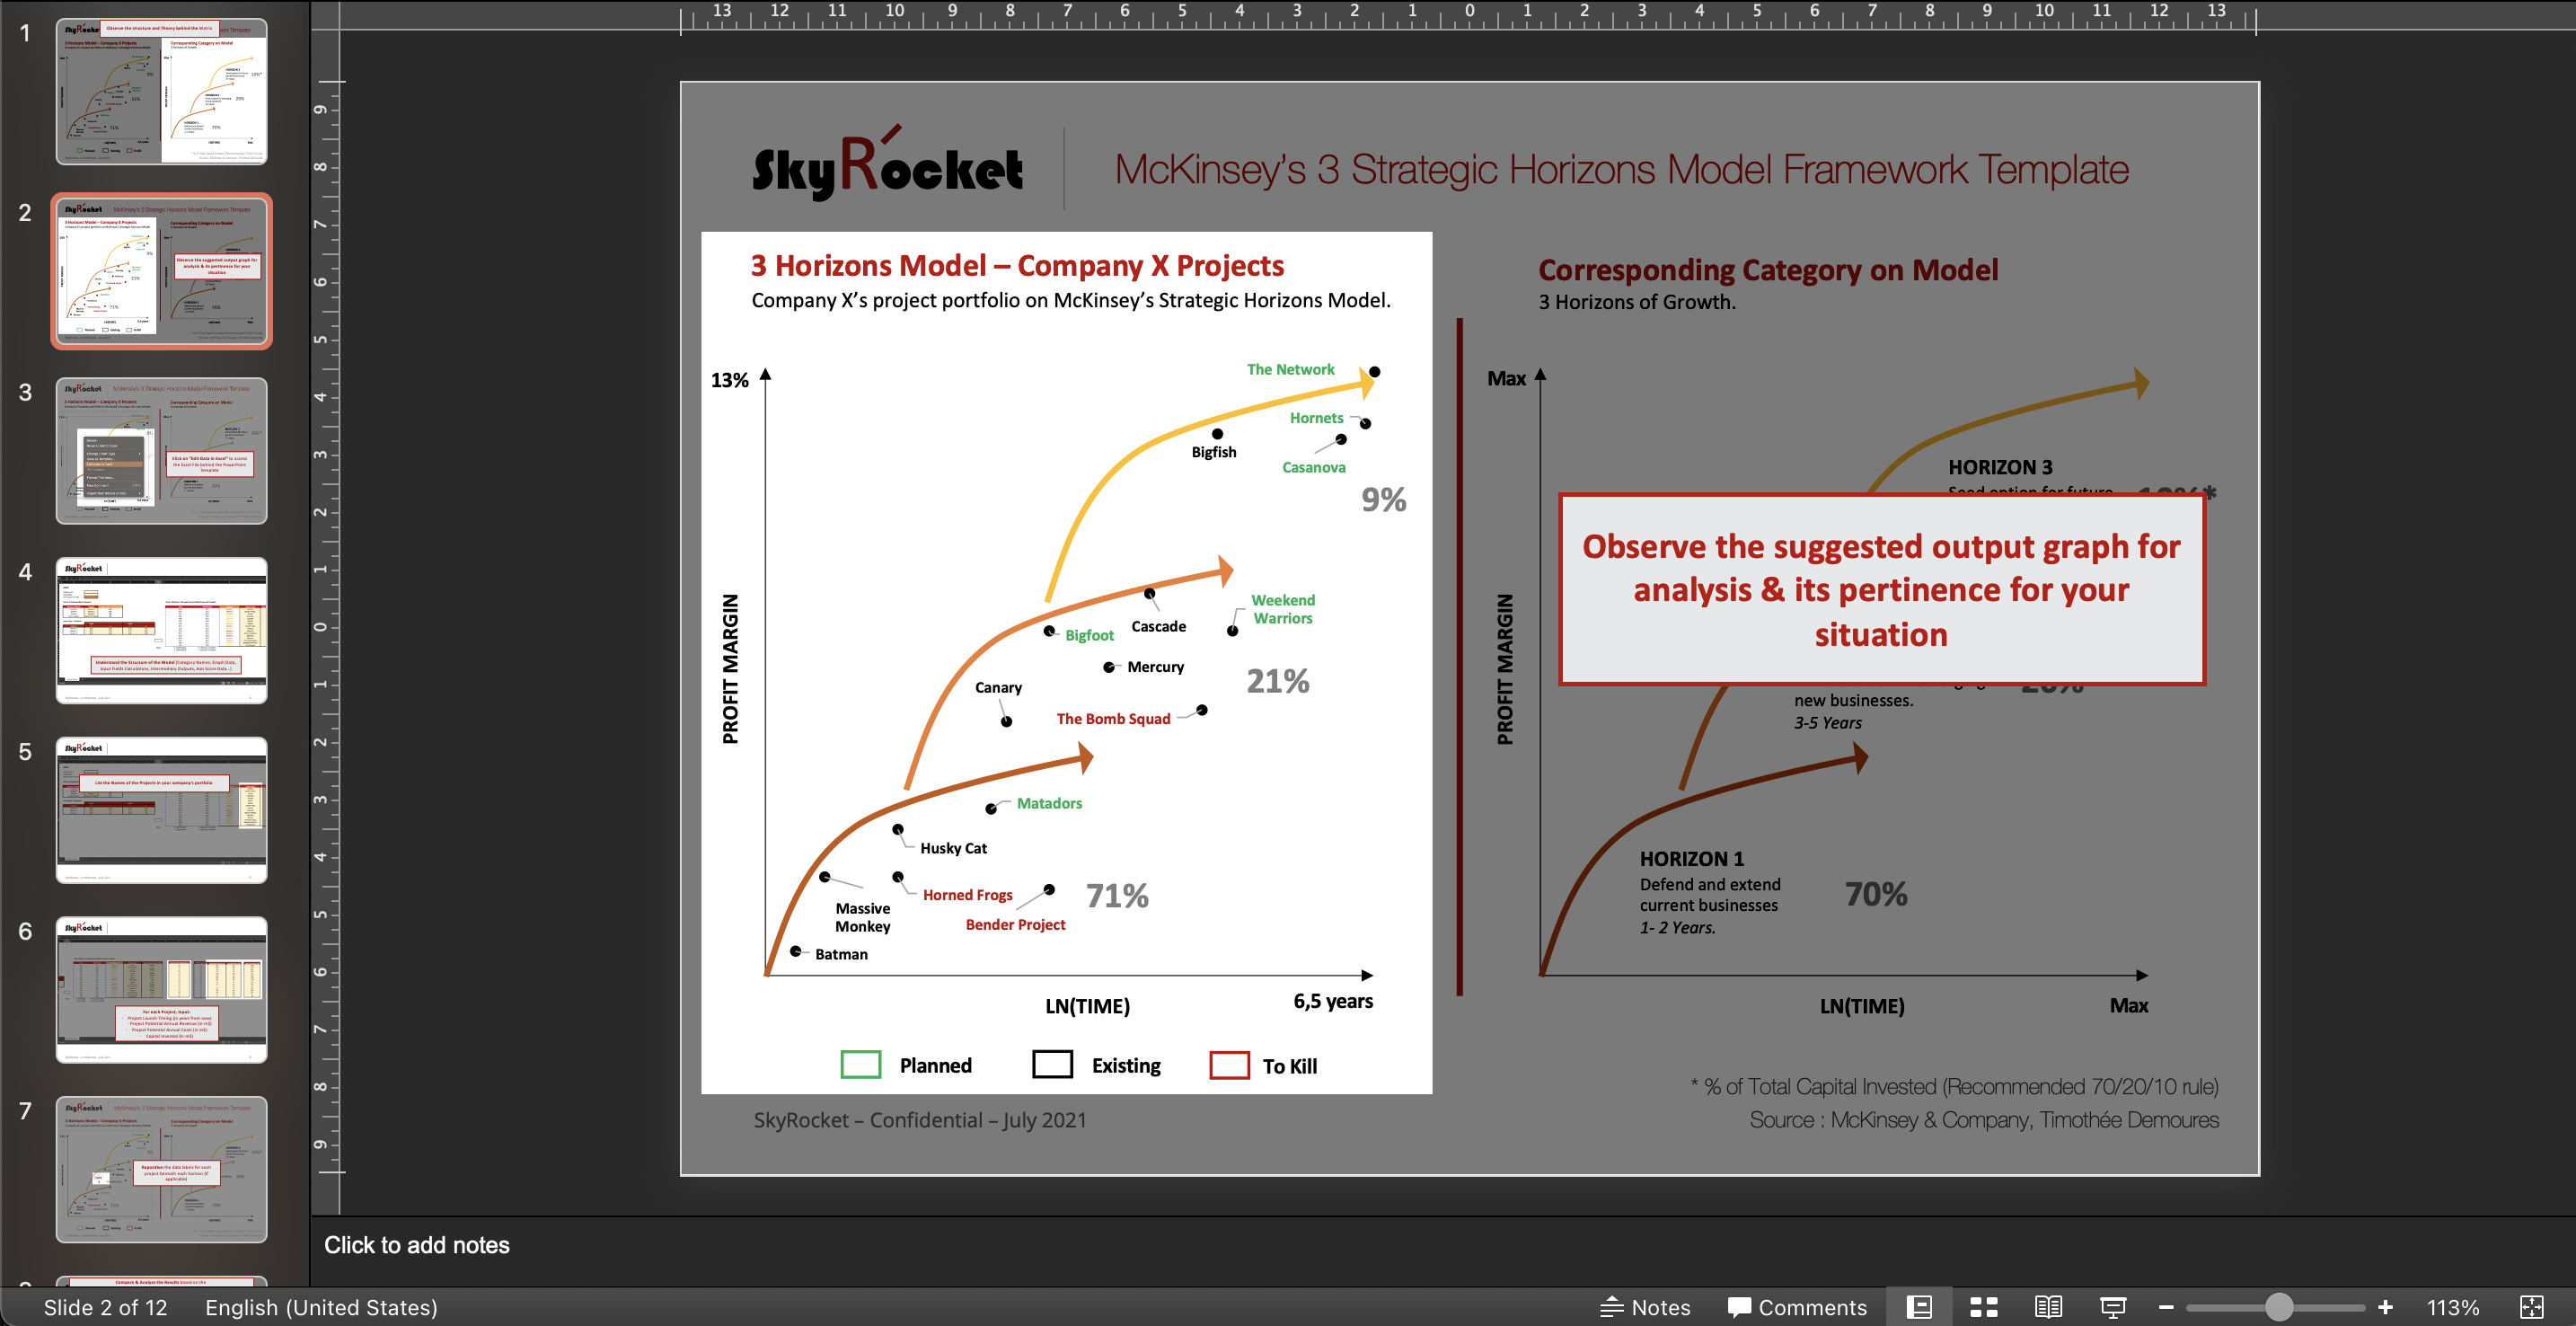Select the 'Weekend Warriors' chart label
Viewport: 2576px width, 1326px height.
(x=1283, y=609)
